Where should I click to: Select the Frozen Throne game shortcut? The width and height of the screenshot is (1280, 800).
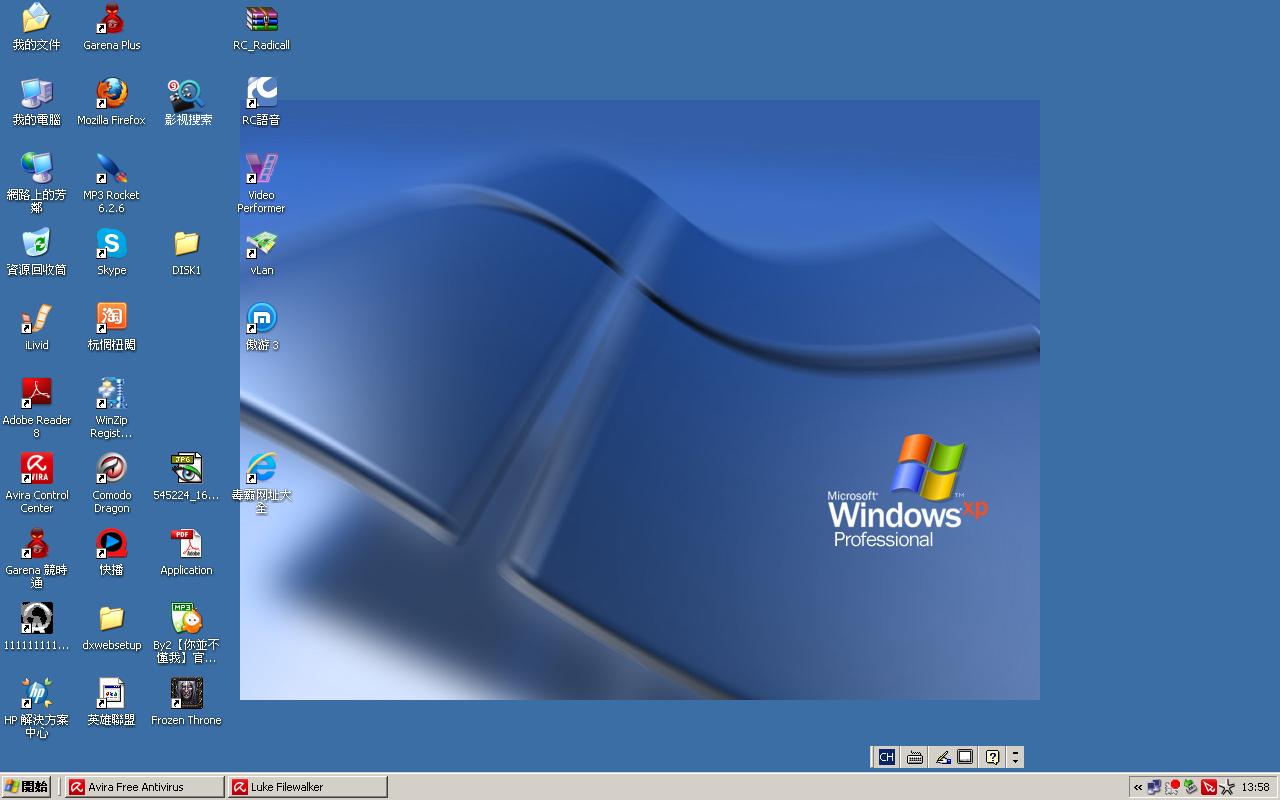186,694
